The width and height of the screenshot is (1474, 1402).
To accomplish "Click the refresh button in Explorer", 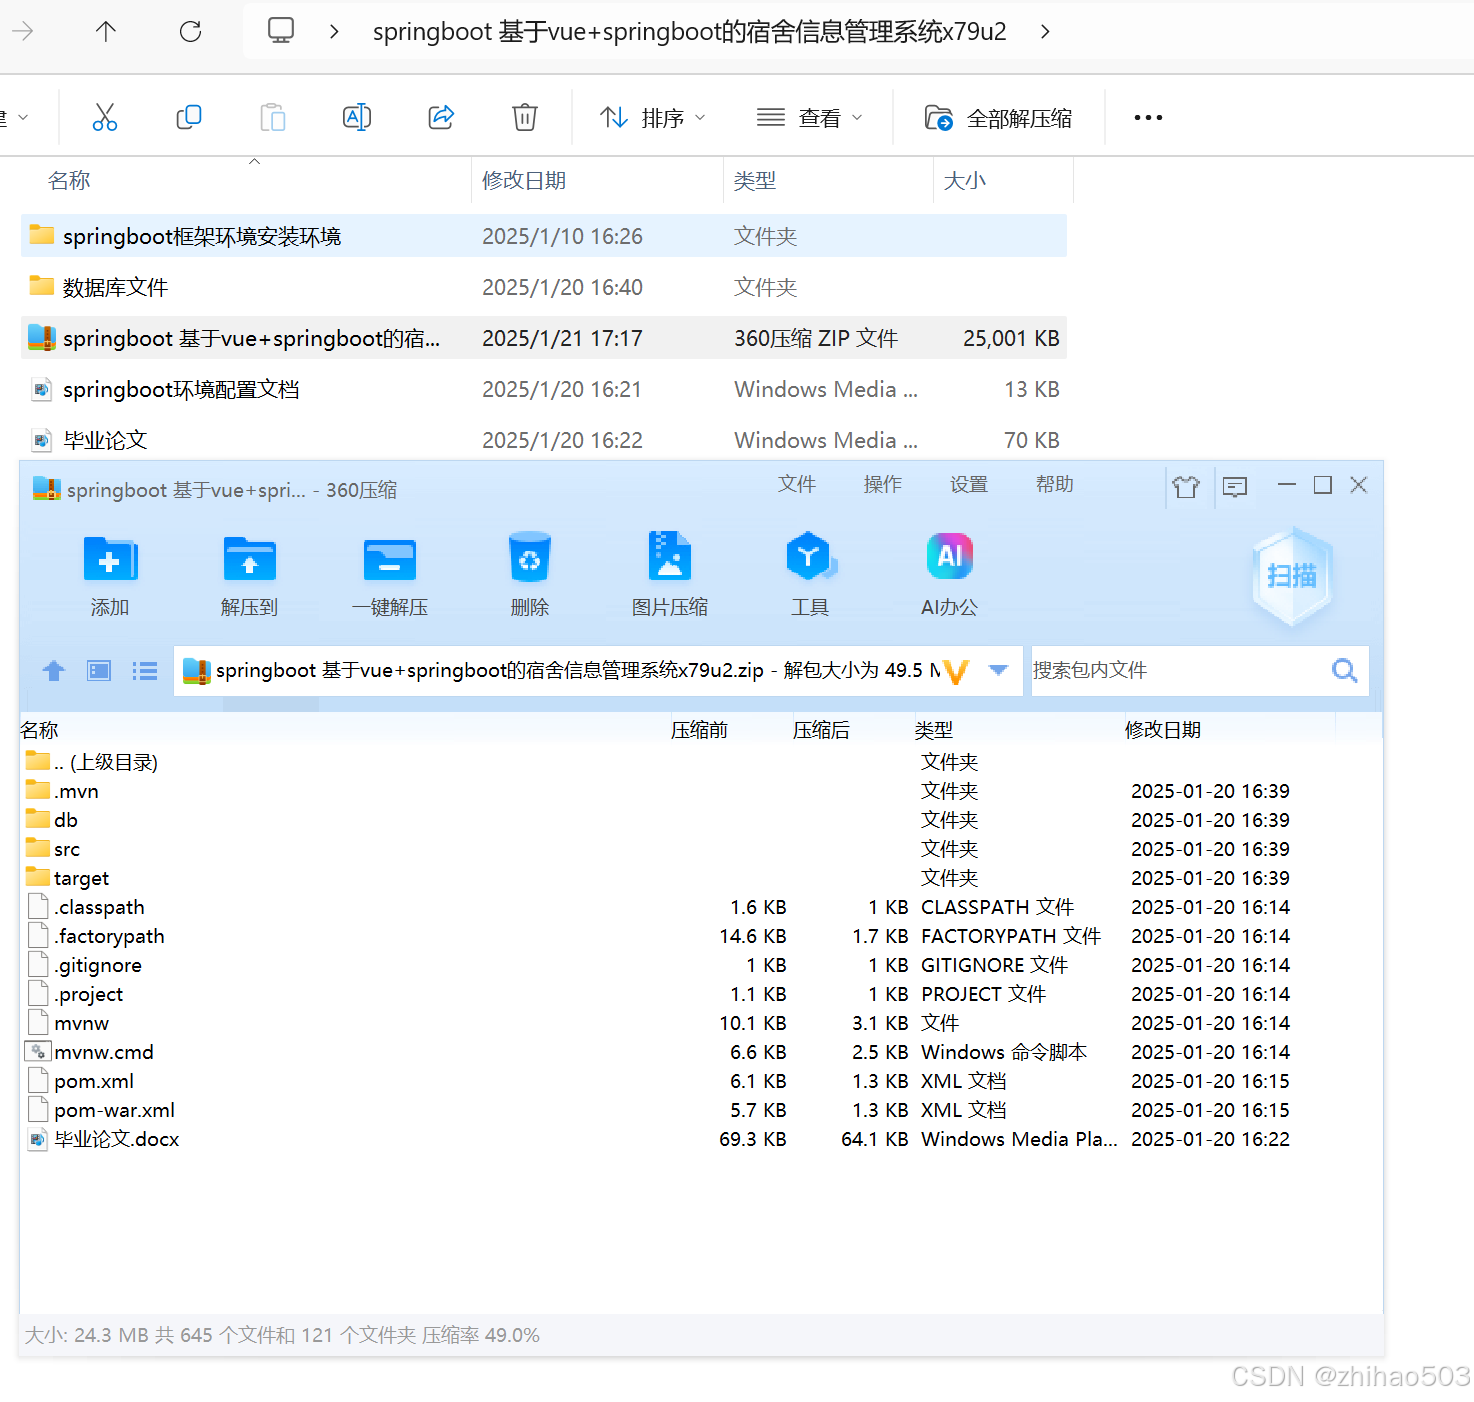I will pyautogui.click(x=190, y=31).
